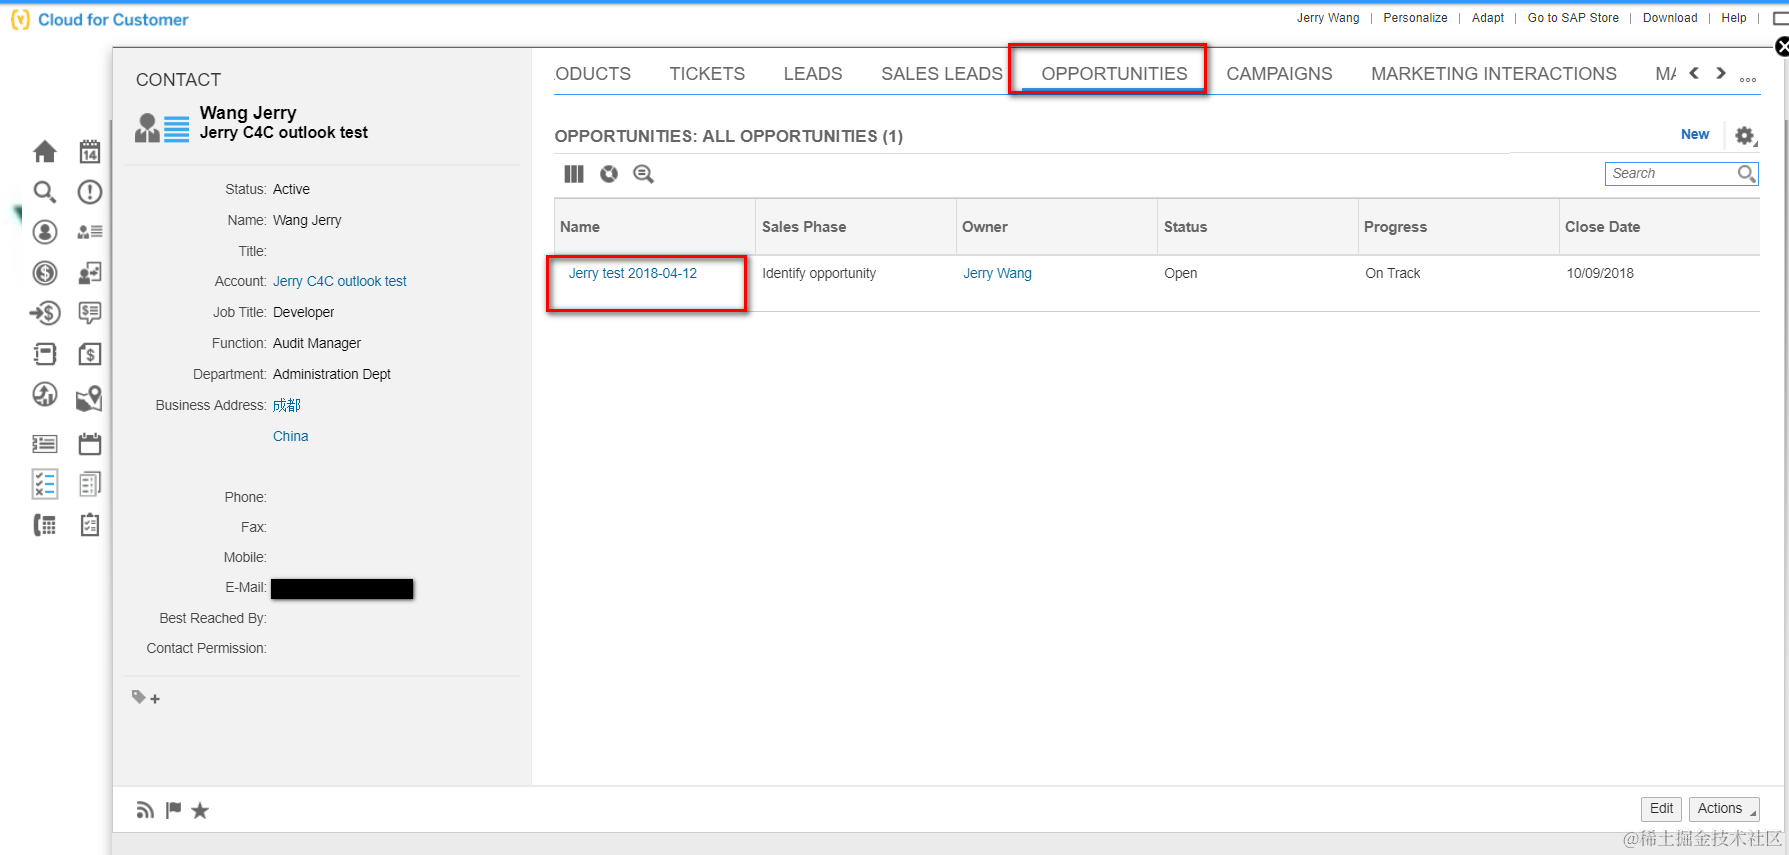Show next tabs with right chevron

click(1721, 73)
